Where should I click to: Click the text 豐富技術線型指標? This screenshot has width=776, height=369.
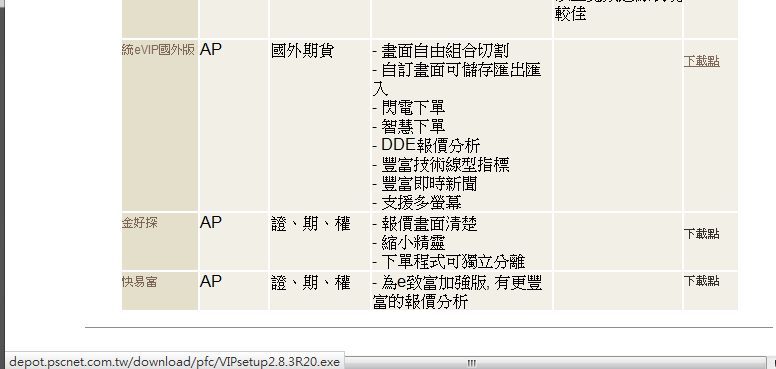pos(445,164)
